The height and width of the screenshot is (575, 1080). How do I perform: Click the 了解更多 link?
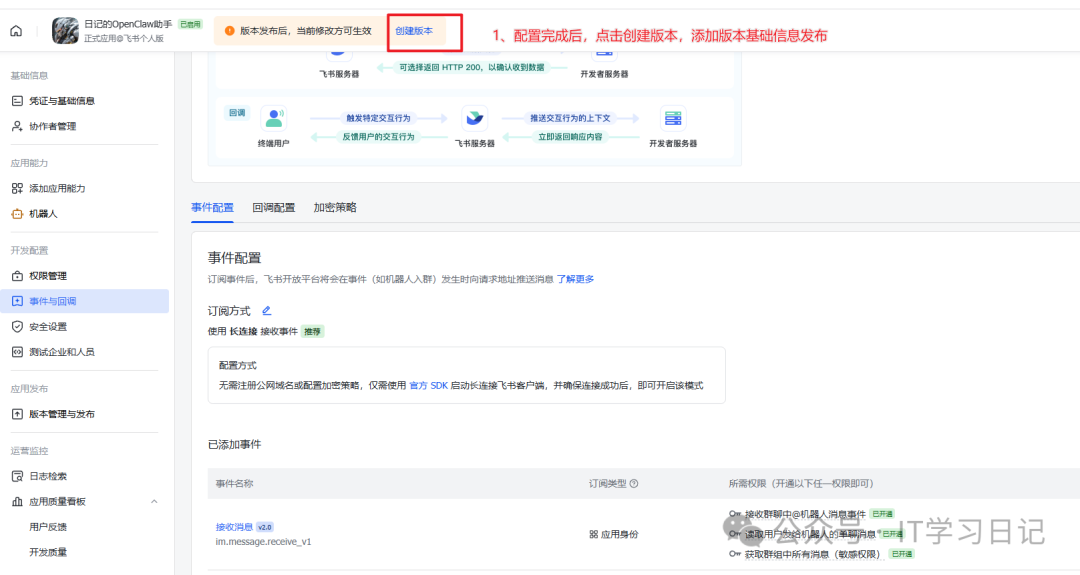click(x=575, y=279)
